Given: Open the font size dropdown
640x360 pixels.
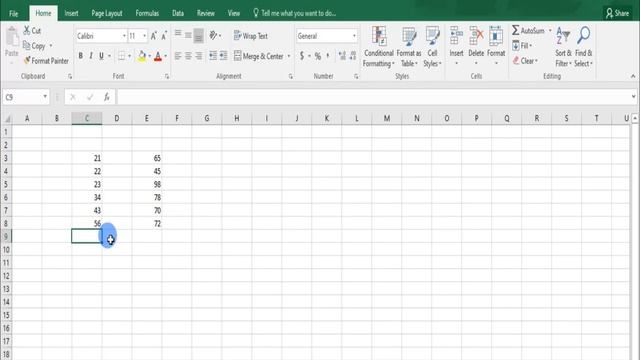Looking at the screenshot, I should [x=144, y=36].
